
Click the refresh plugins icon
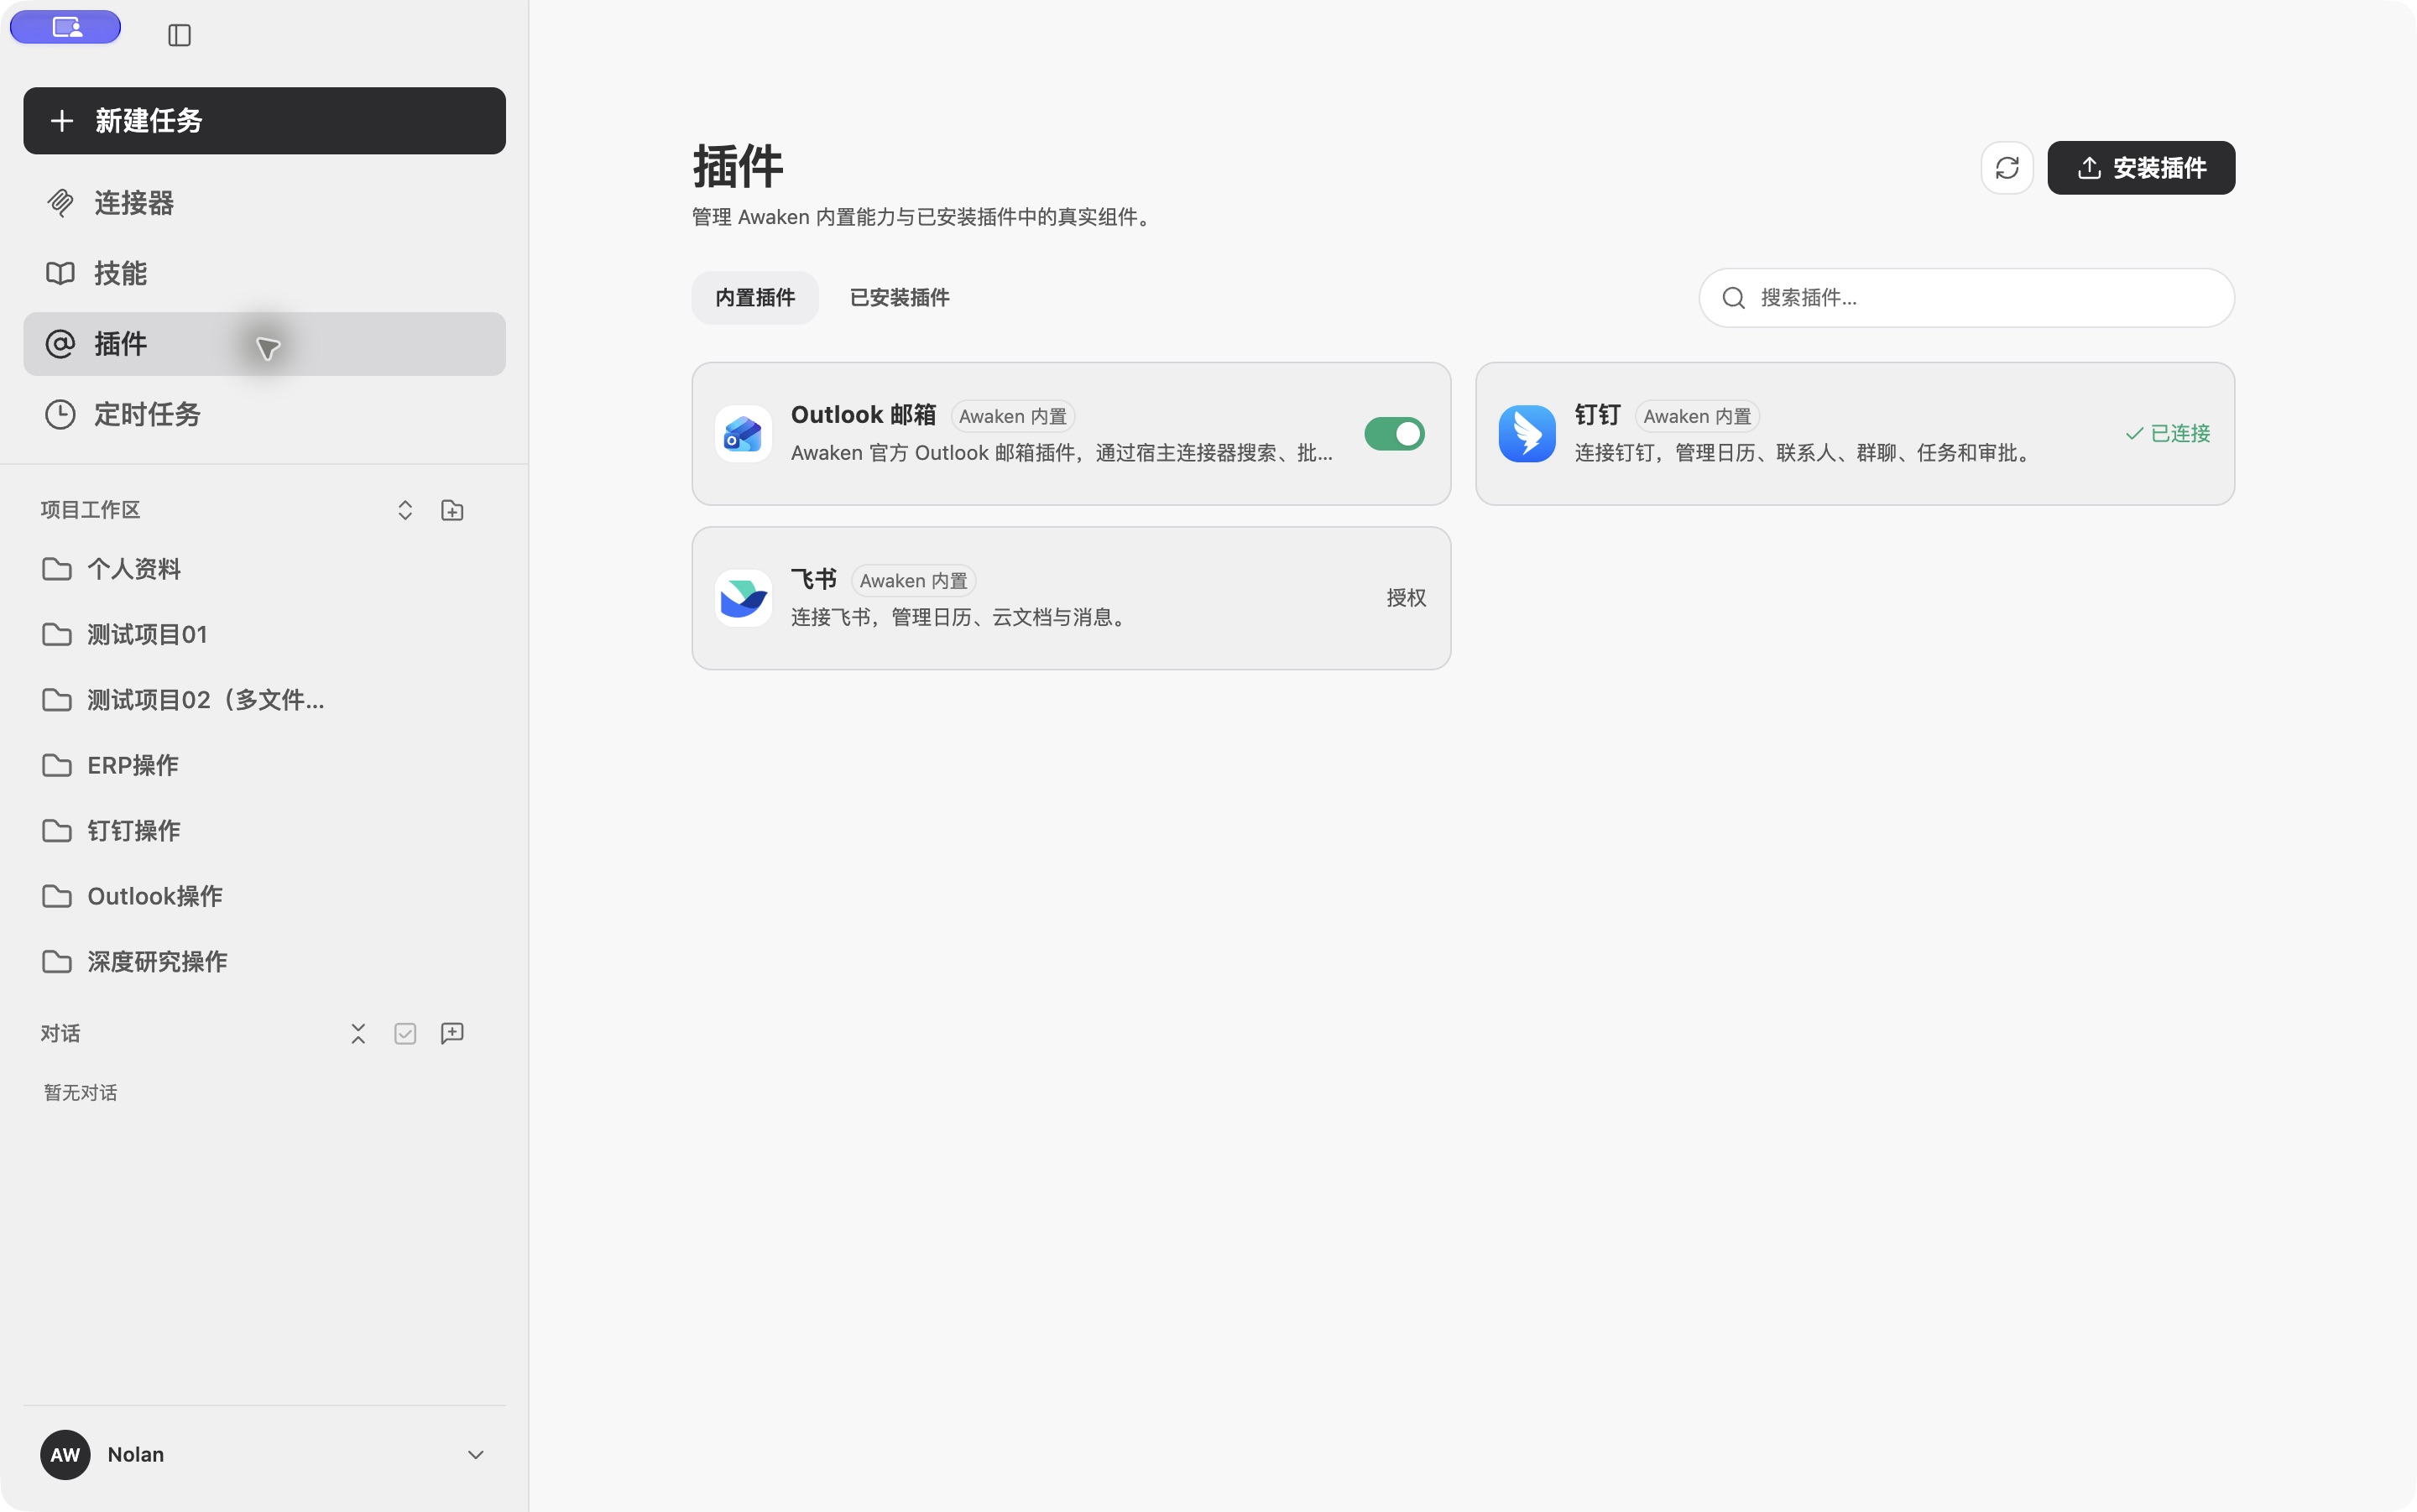click(x=2007, y=168)
